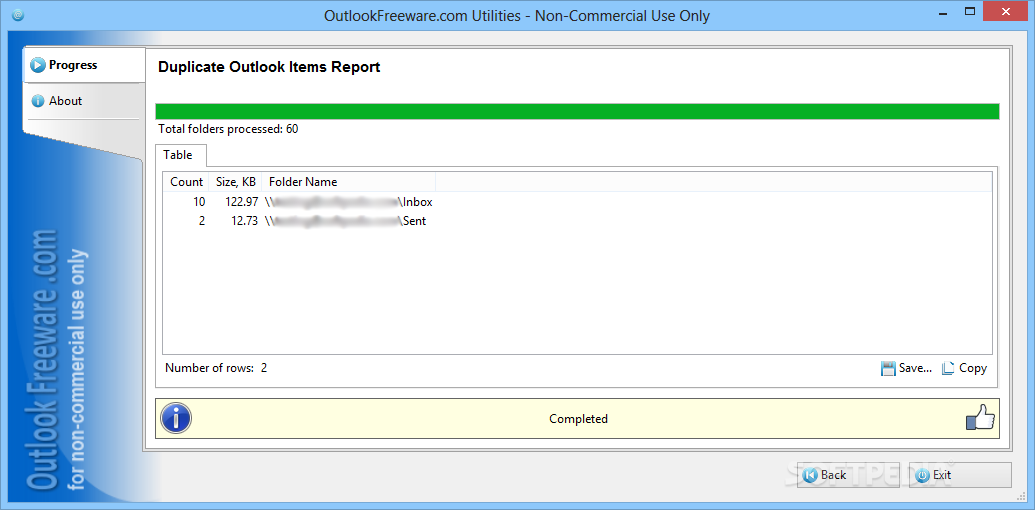This screenshot has width=1035, height=510.
Task: Click the Exit button
Action: (960, 474)
